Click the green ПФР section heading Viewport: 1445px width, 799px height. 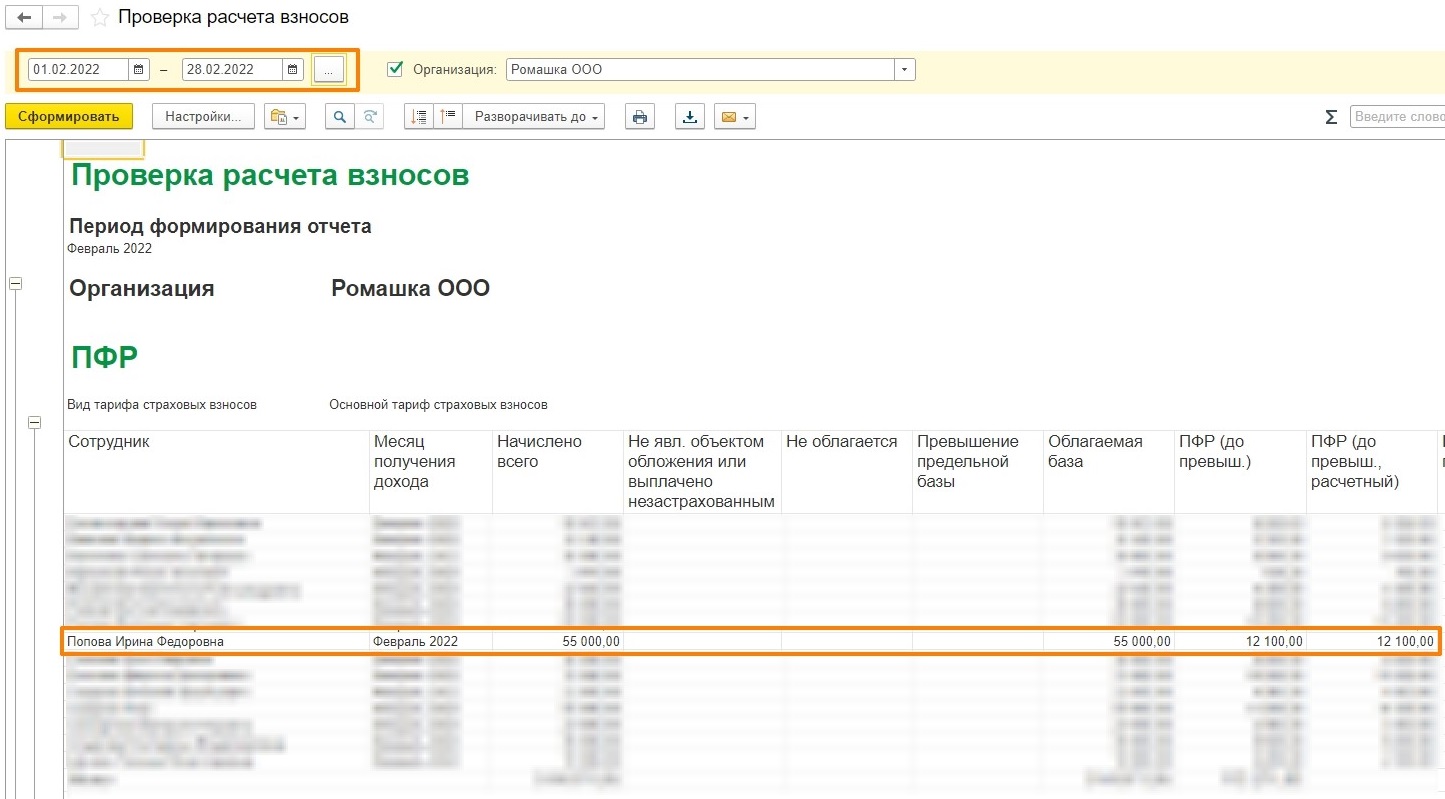[x=104, y=357]
